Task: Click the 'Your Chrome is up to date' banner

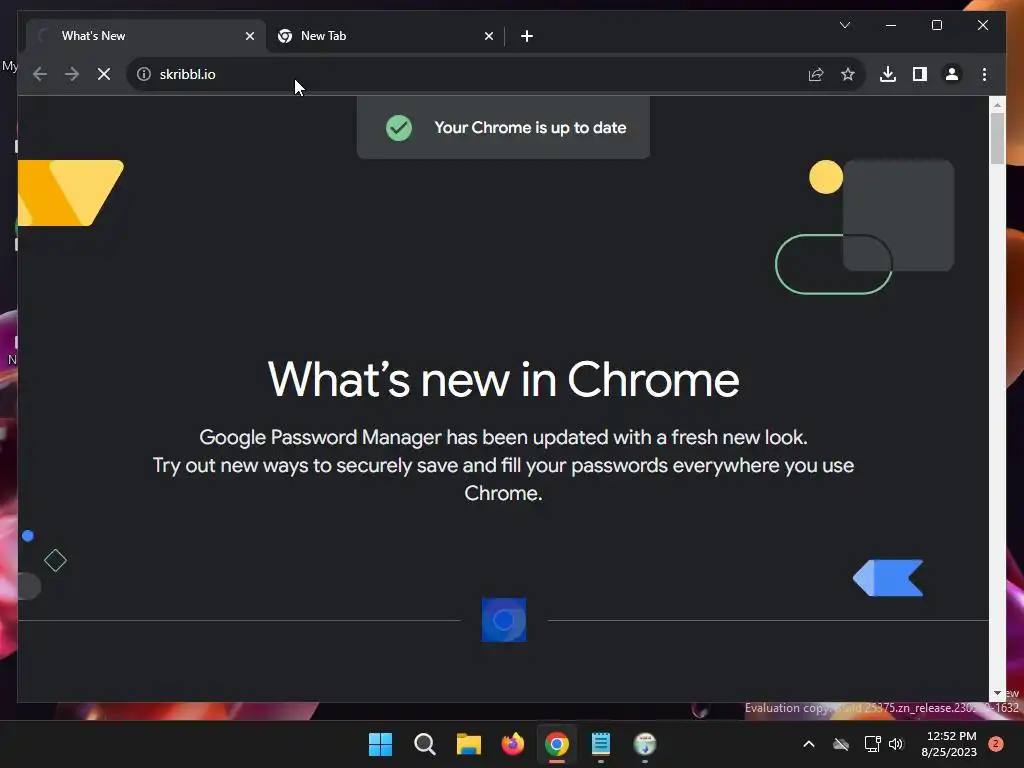Action: tap(504, 127)
